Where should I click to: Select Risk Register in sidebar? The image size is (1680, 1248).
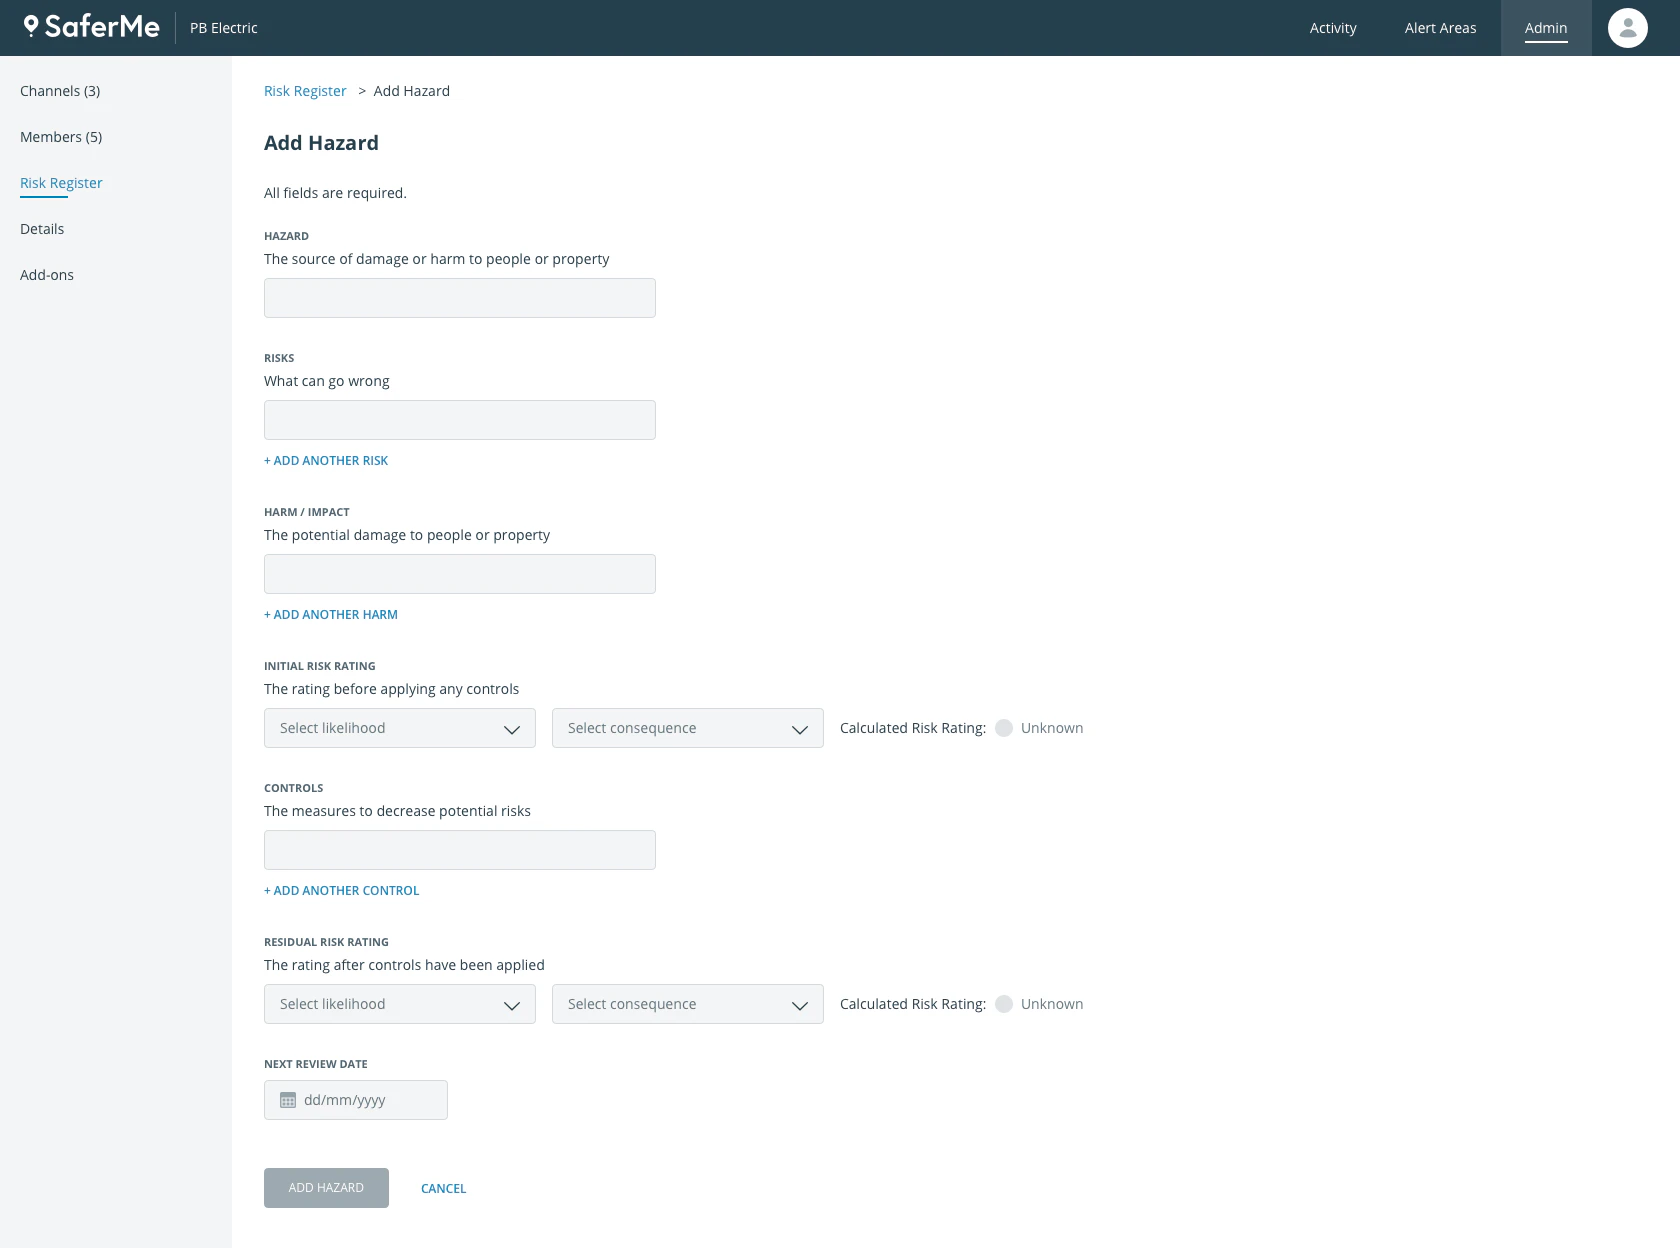click(61, 183)
